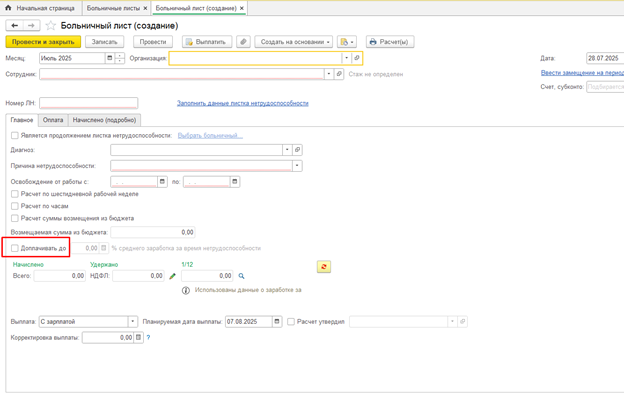Image resolution: width=624 pixels, height=393 pixels.
Task: Click info icon near earnings data note
Action: 185,290
